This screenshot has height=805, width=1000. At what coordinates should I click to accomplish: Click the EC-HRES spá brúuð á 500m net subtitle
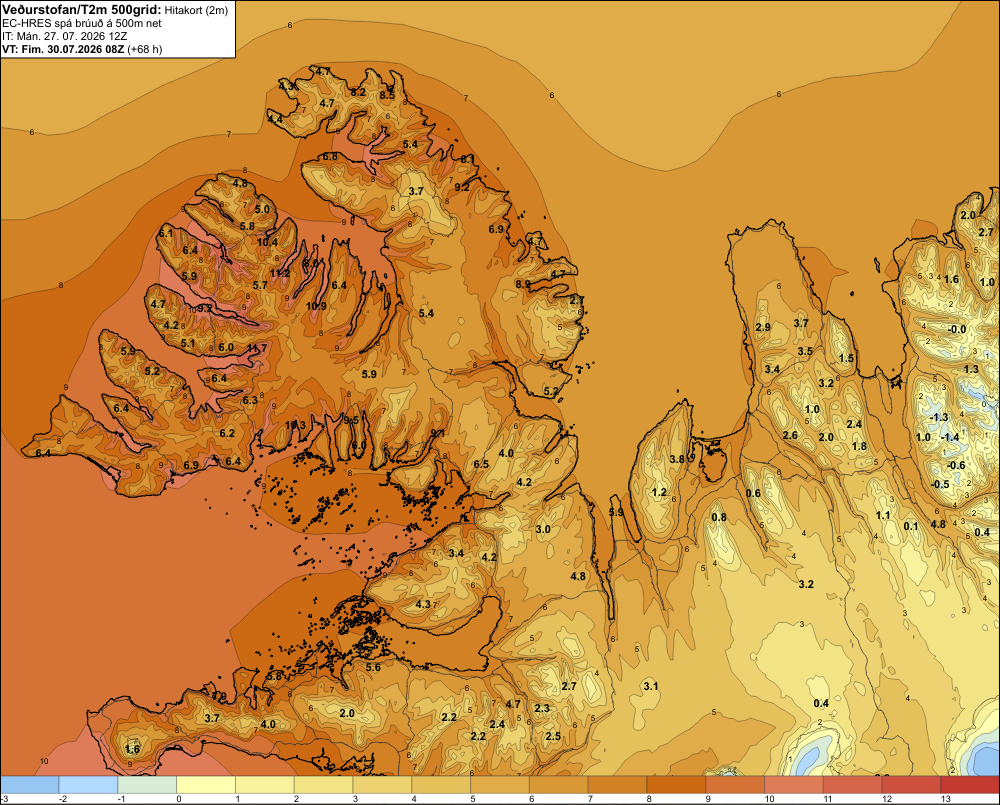[82, 24]
